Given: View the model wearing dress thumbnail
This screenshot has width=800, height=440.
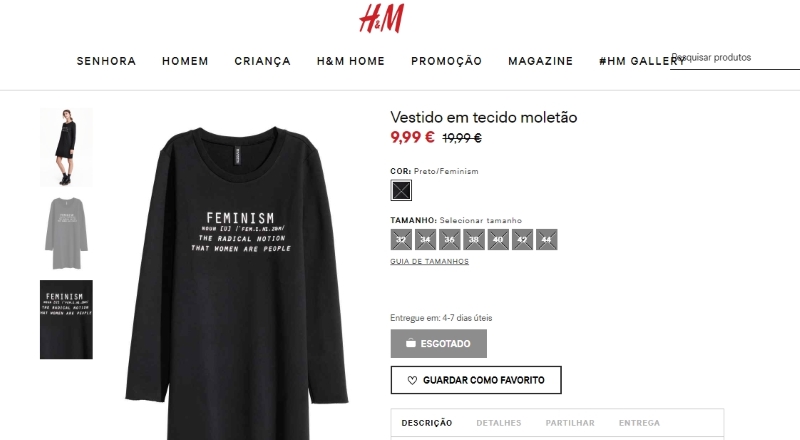Looking at the screenshot, I should [x=66, y=147].
